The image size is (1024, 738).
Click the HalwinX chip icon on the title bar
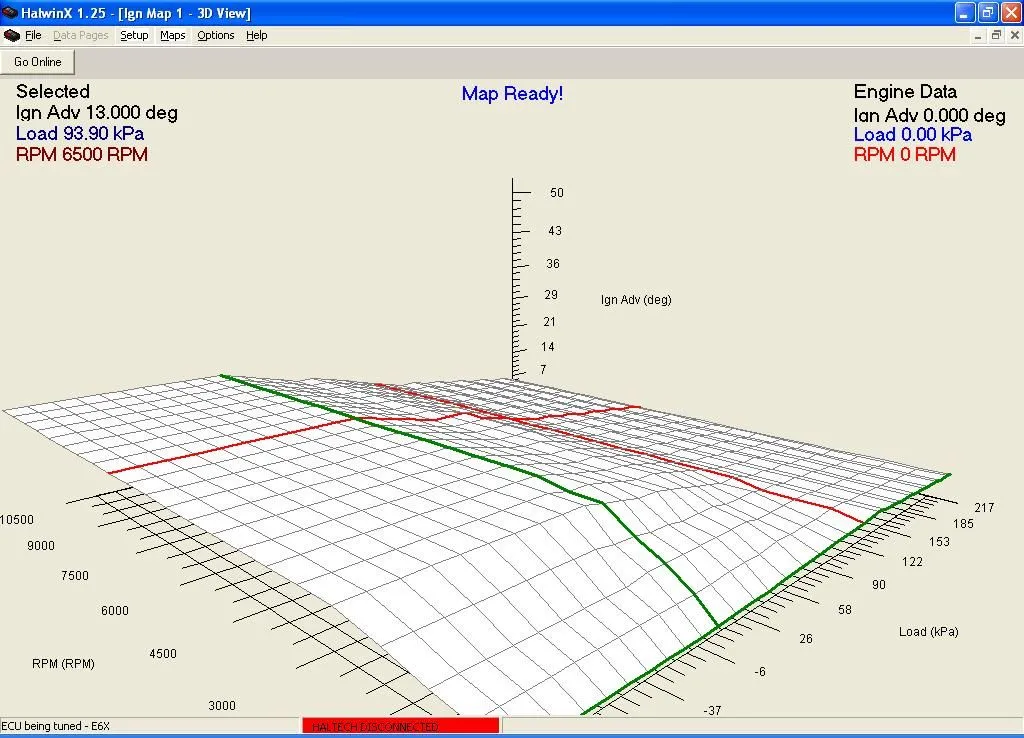tap(11, 12)
